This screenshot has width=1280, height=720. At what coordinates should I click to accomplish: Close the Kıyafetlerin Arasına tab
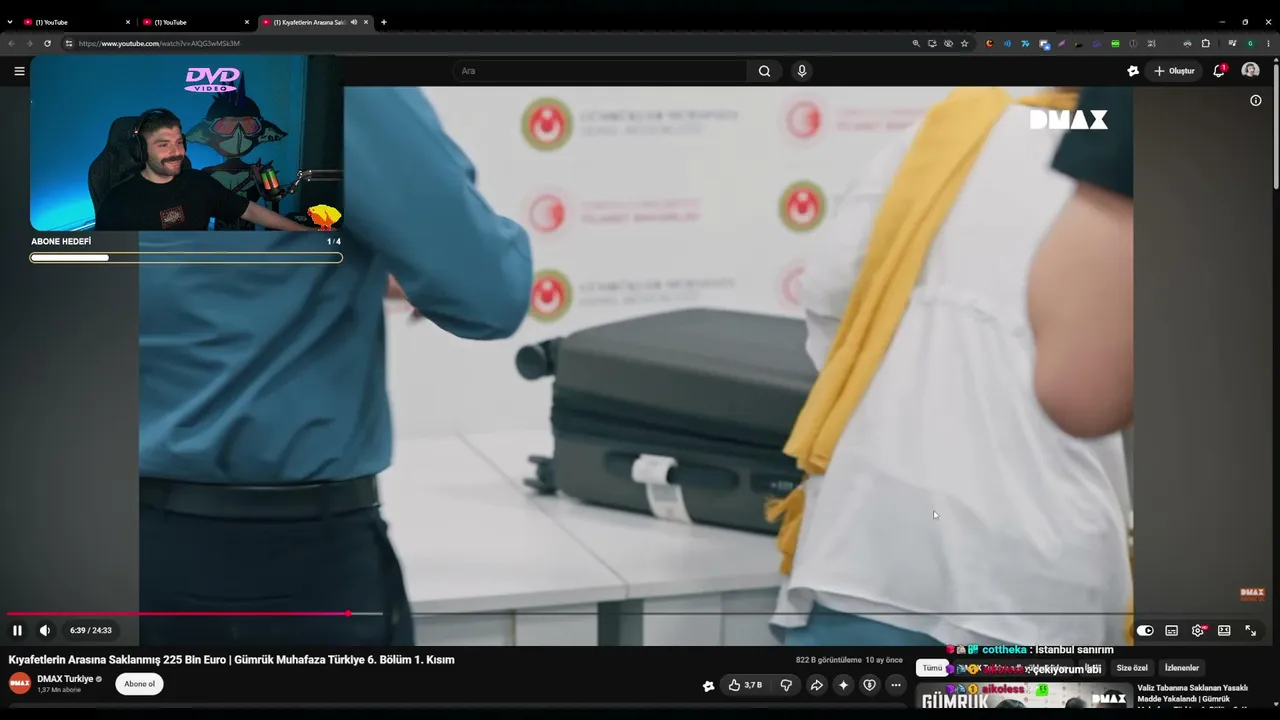click(x=366, y=22)
